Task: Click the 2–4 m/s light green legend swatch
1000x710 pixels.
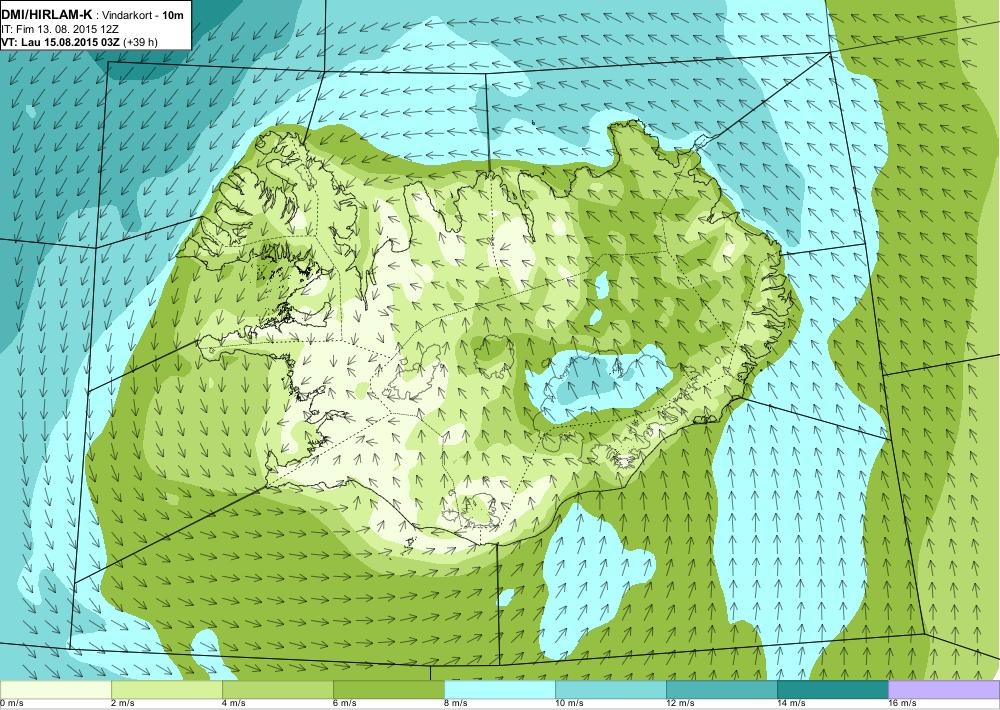Action: [x=166, y=690]
